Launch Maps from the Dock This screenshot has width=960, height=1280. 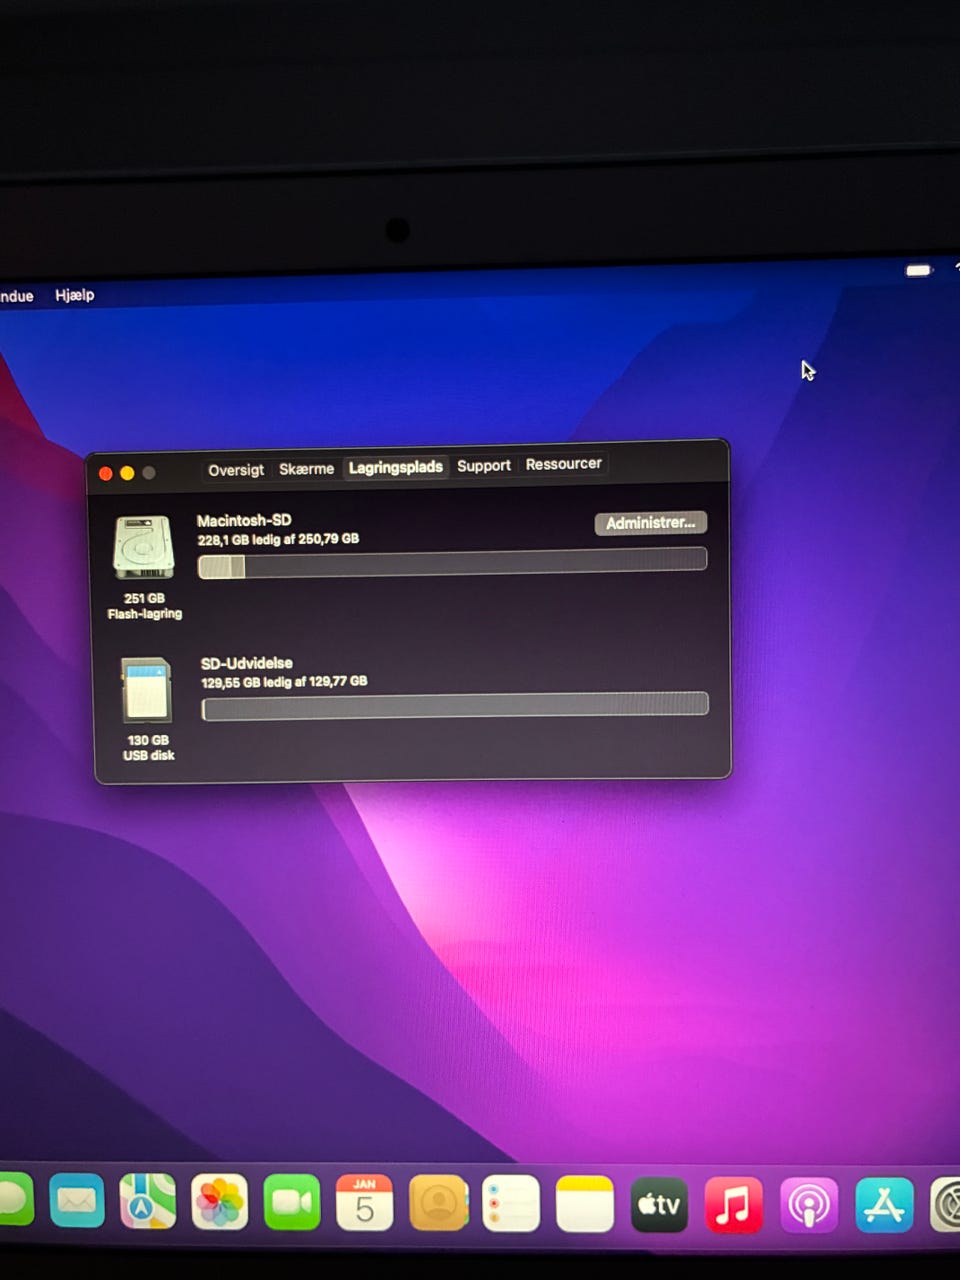(148, 1201)
